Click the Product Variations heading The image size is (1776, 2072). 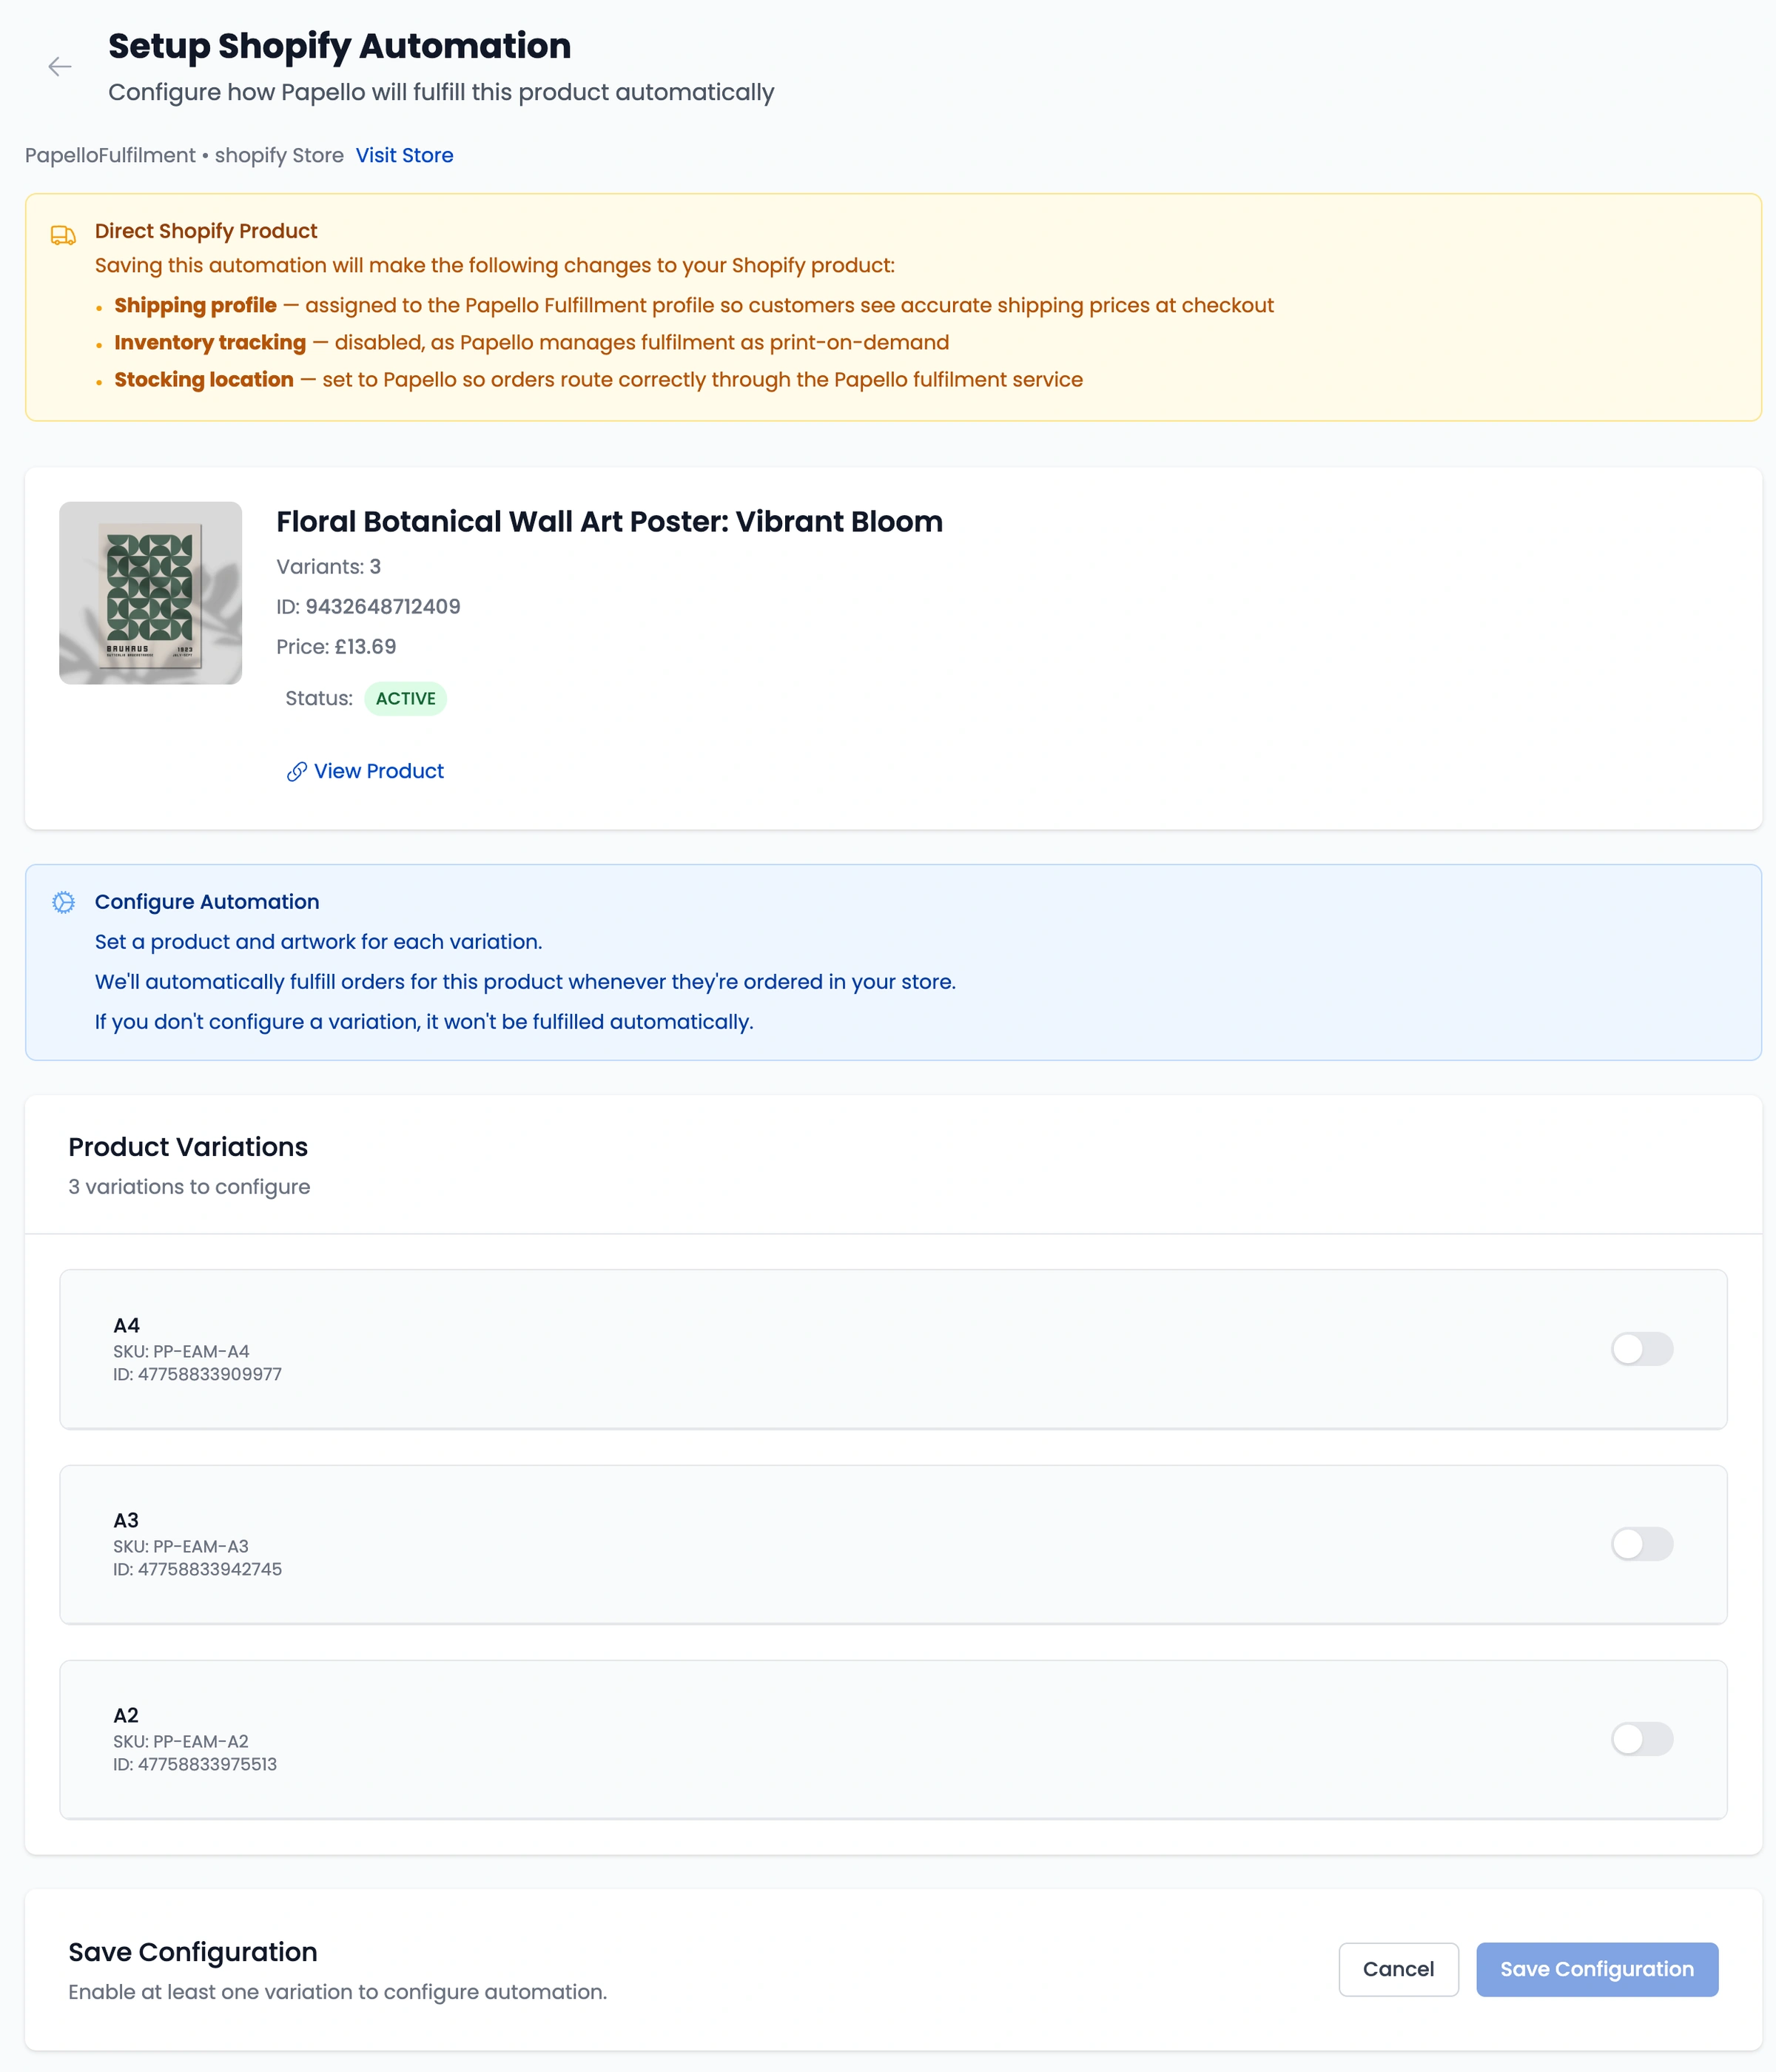188,1147
